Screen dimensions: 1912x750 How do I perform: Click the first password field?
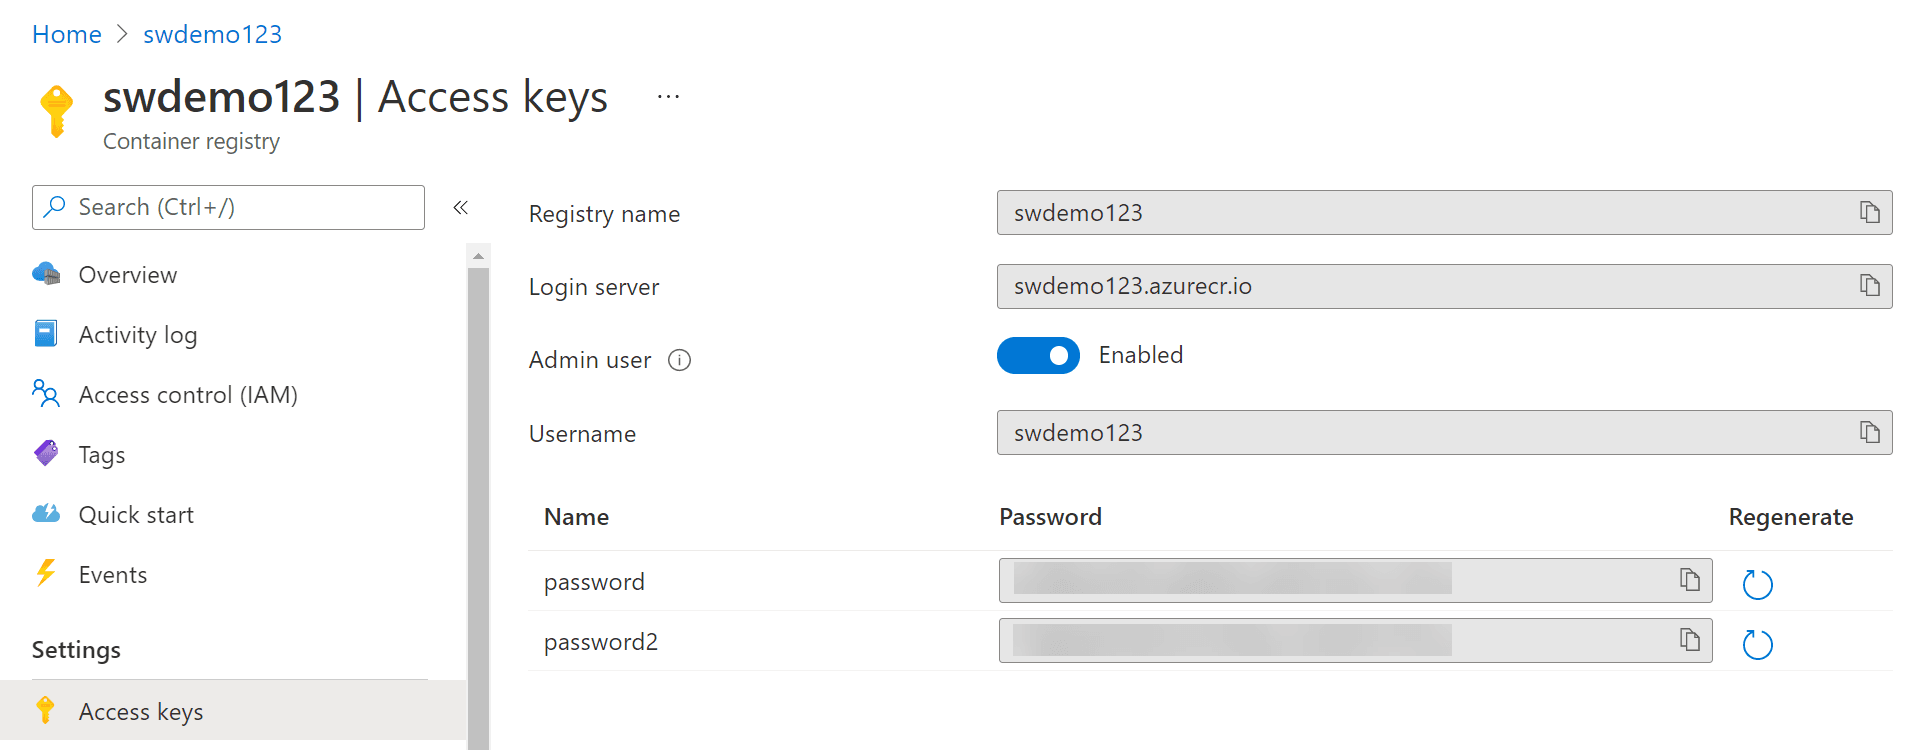[1355, 580]
